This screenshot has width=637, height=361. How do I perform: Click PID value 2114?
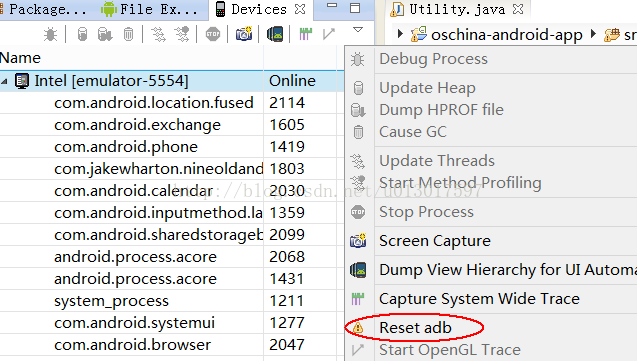click(x=287, y=103)
